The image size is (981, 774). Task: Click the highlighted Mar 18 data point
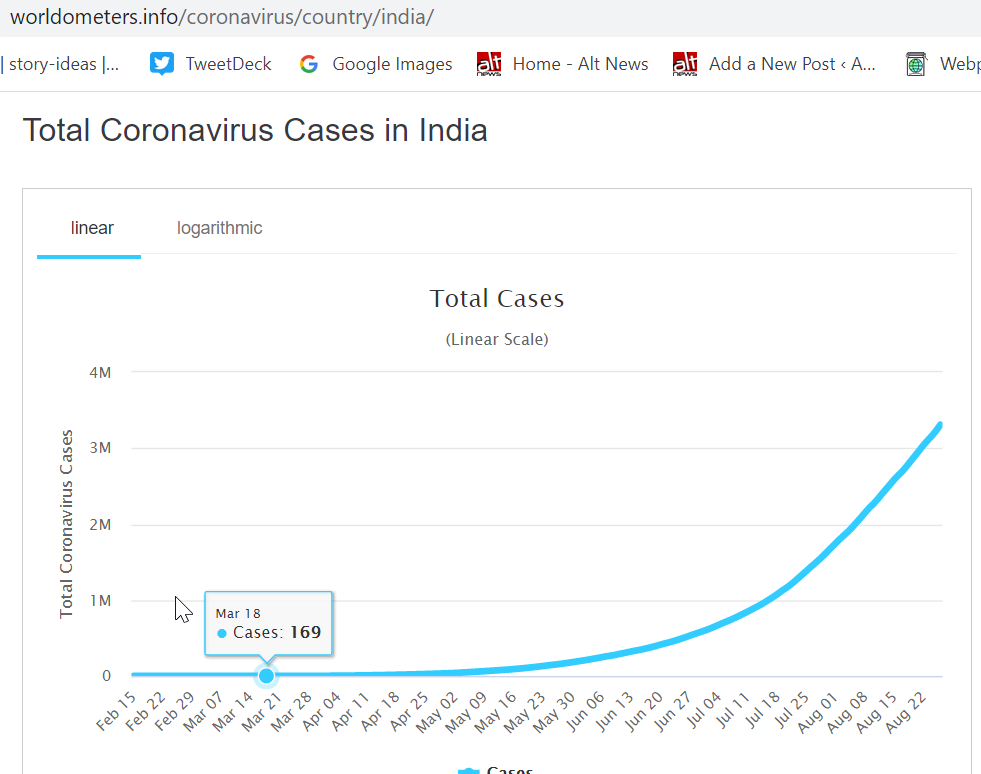point(267,676)
